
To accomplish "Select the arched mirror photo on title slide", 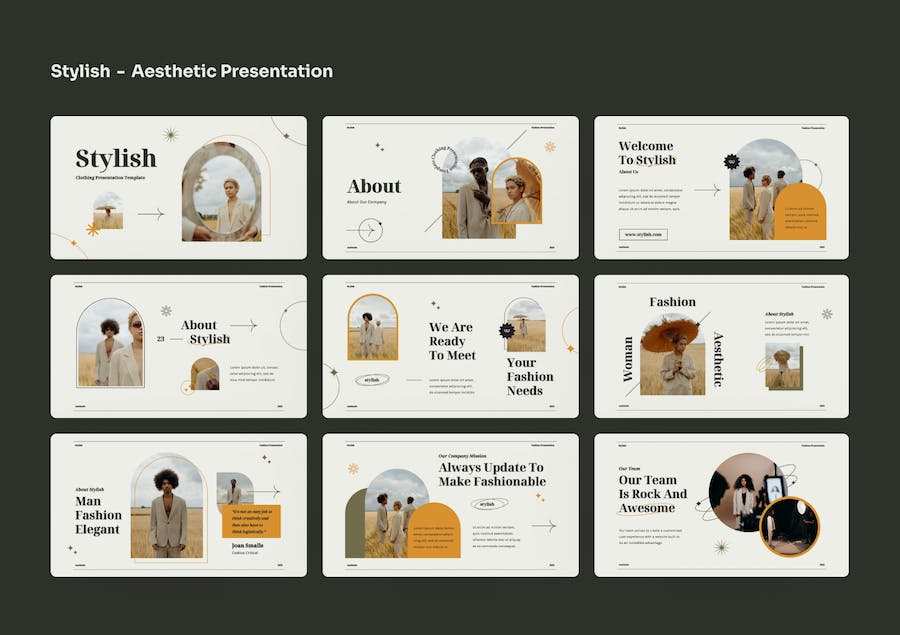I will (x=221, y=190).
